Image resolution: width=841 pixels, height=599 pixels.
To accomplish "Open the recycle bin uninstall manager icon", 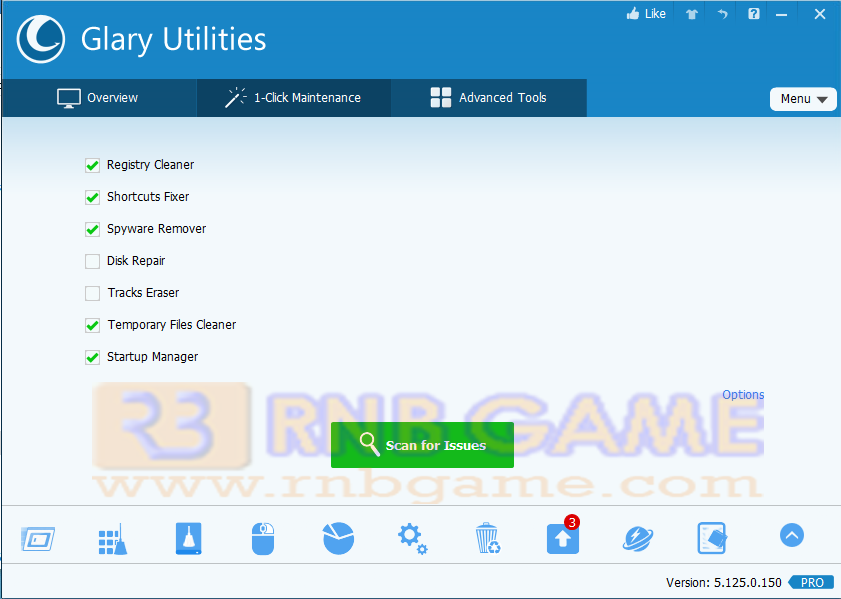I will tap(488, 538).
